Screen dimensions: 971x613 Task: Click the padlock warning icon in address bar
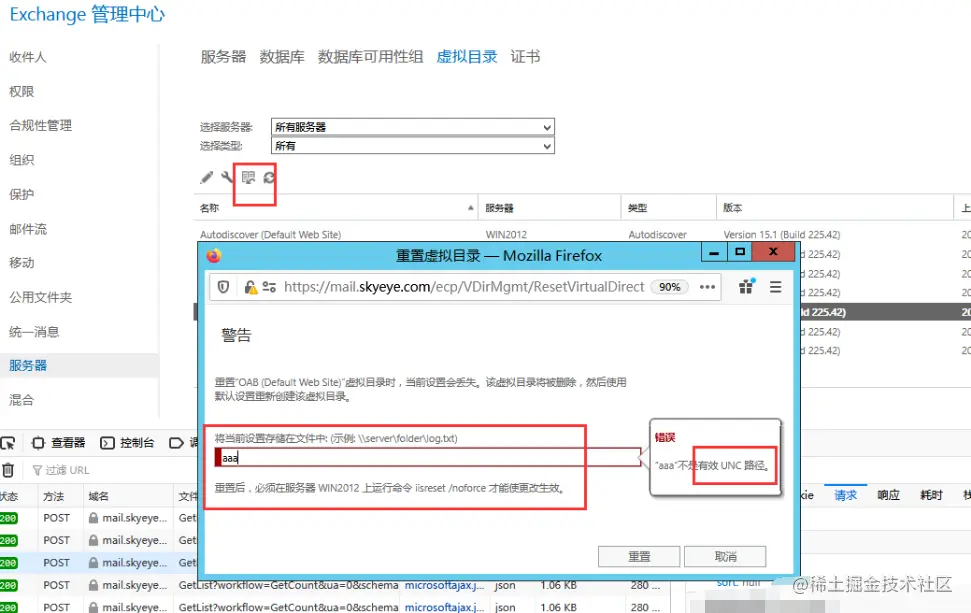[x=250, y=287]
